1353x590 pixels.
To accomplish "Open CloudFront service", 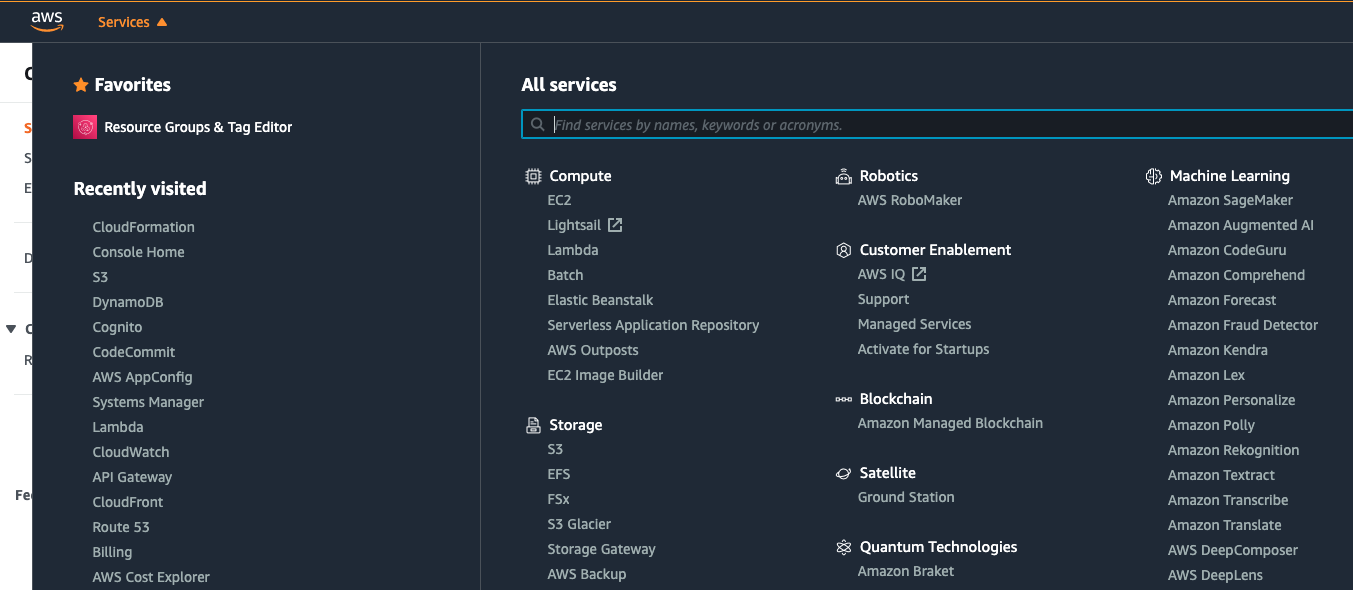I will click(127, 502).
